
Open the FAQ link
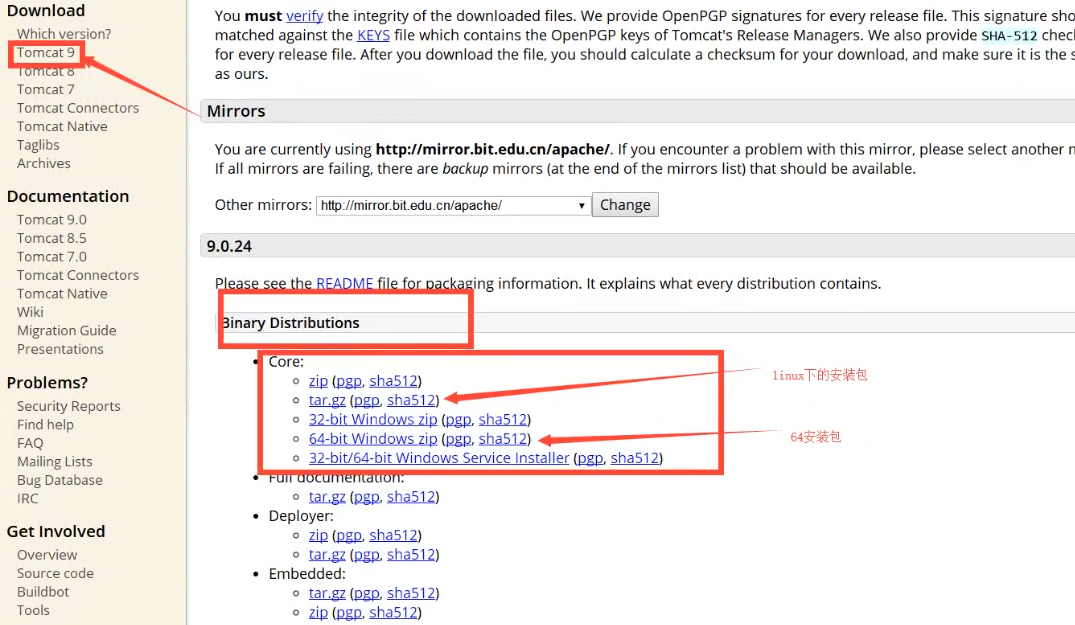tap(30, 443)
